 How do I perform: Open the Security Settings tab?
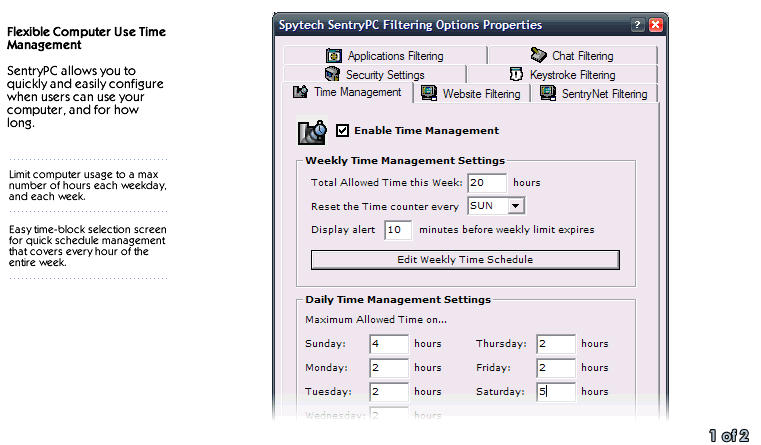(x=375, y=75)
